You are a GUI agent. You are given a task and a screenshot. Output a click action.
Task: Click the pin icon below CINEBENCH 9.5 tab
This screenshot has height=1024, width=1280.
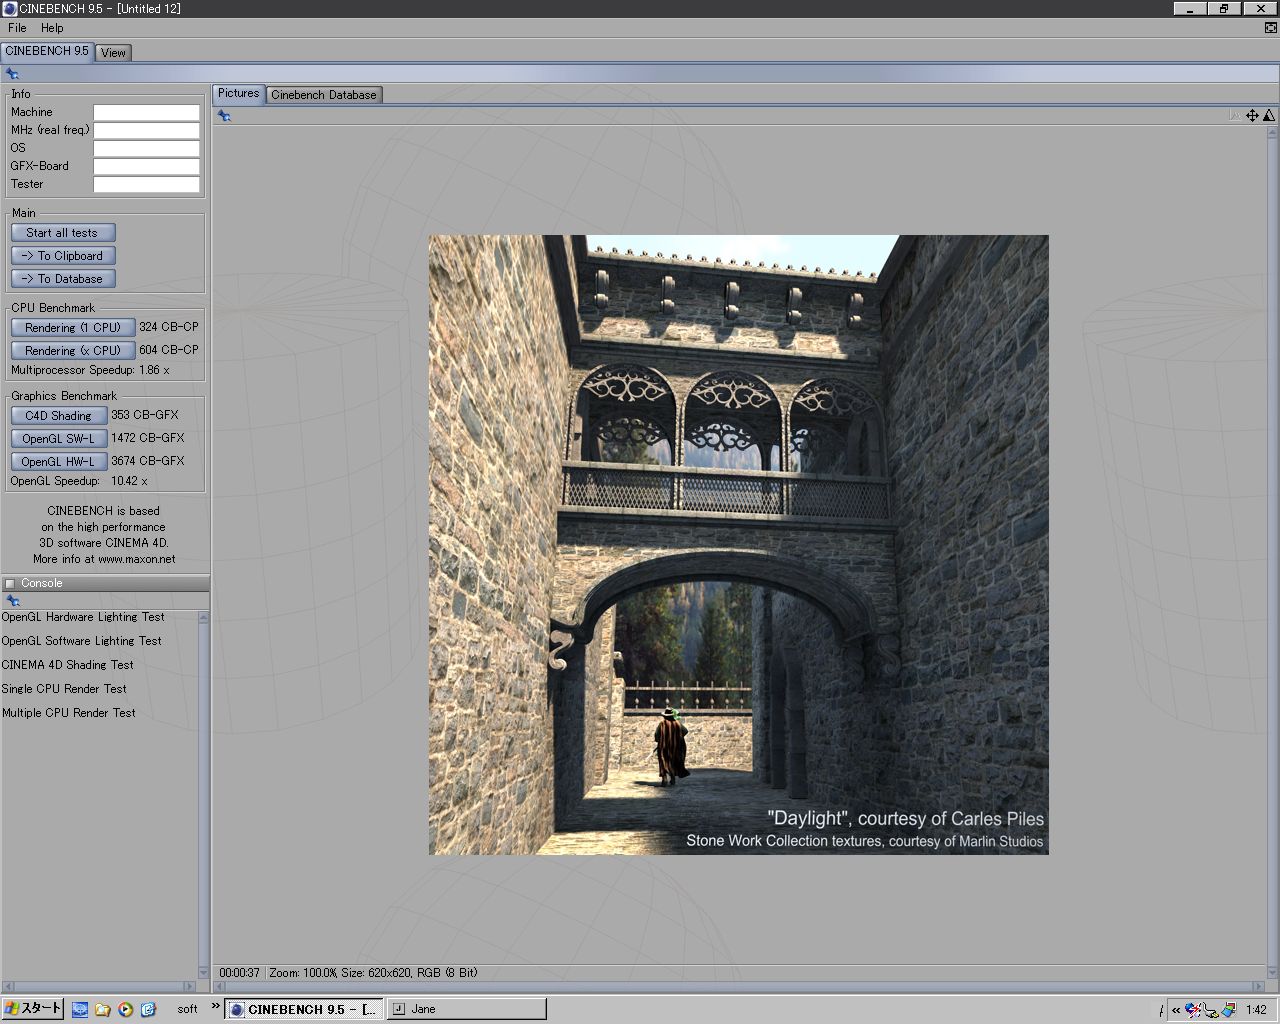click(12, 74)
